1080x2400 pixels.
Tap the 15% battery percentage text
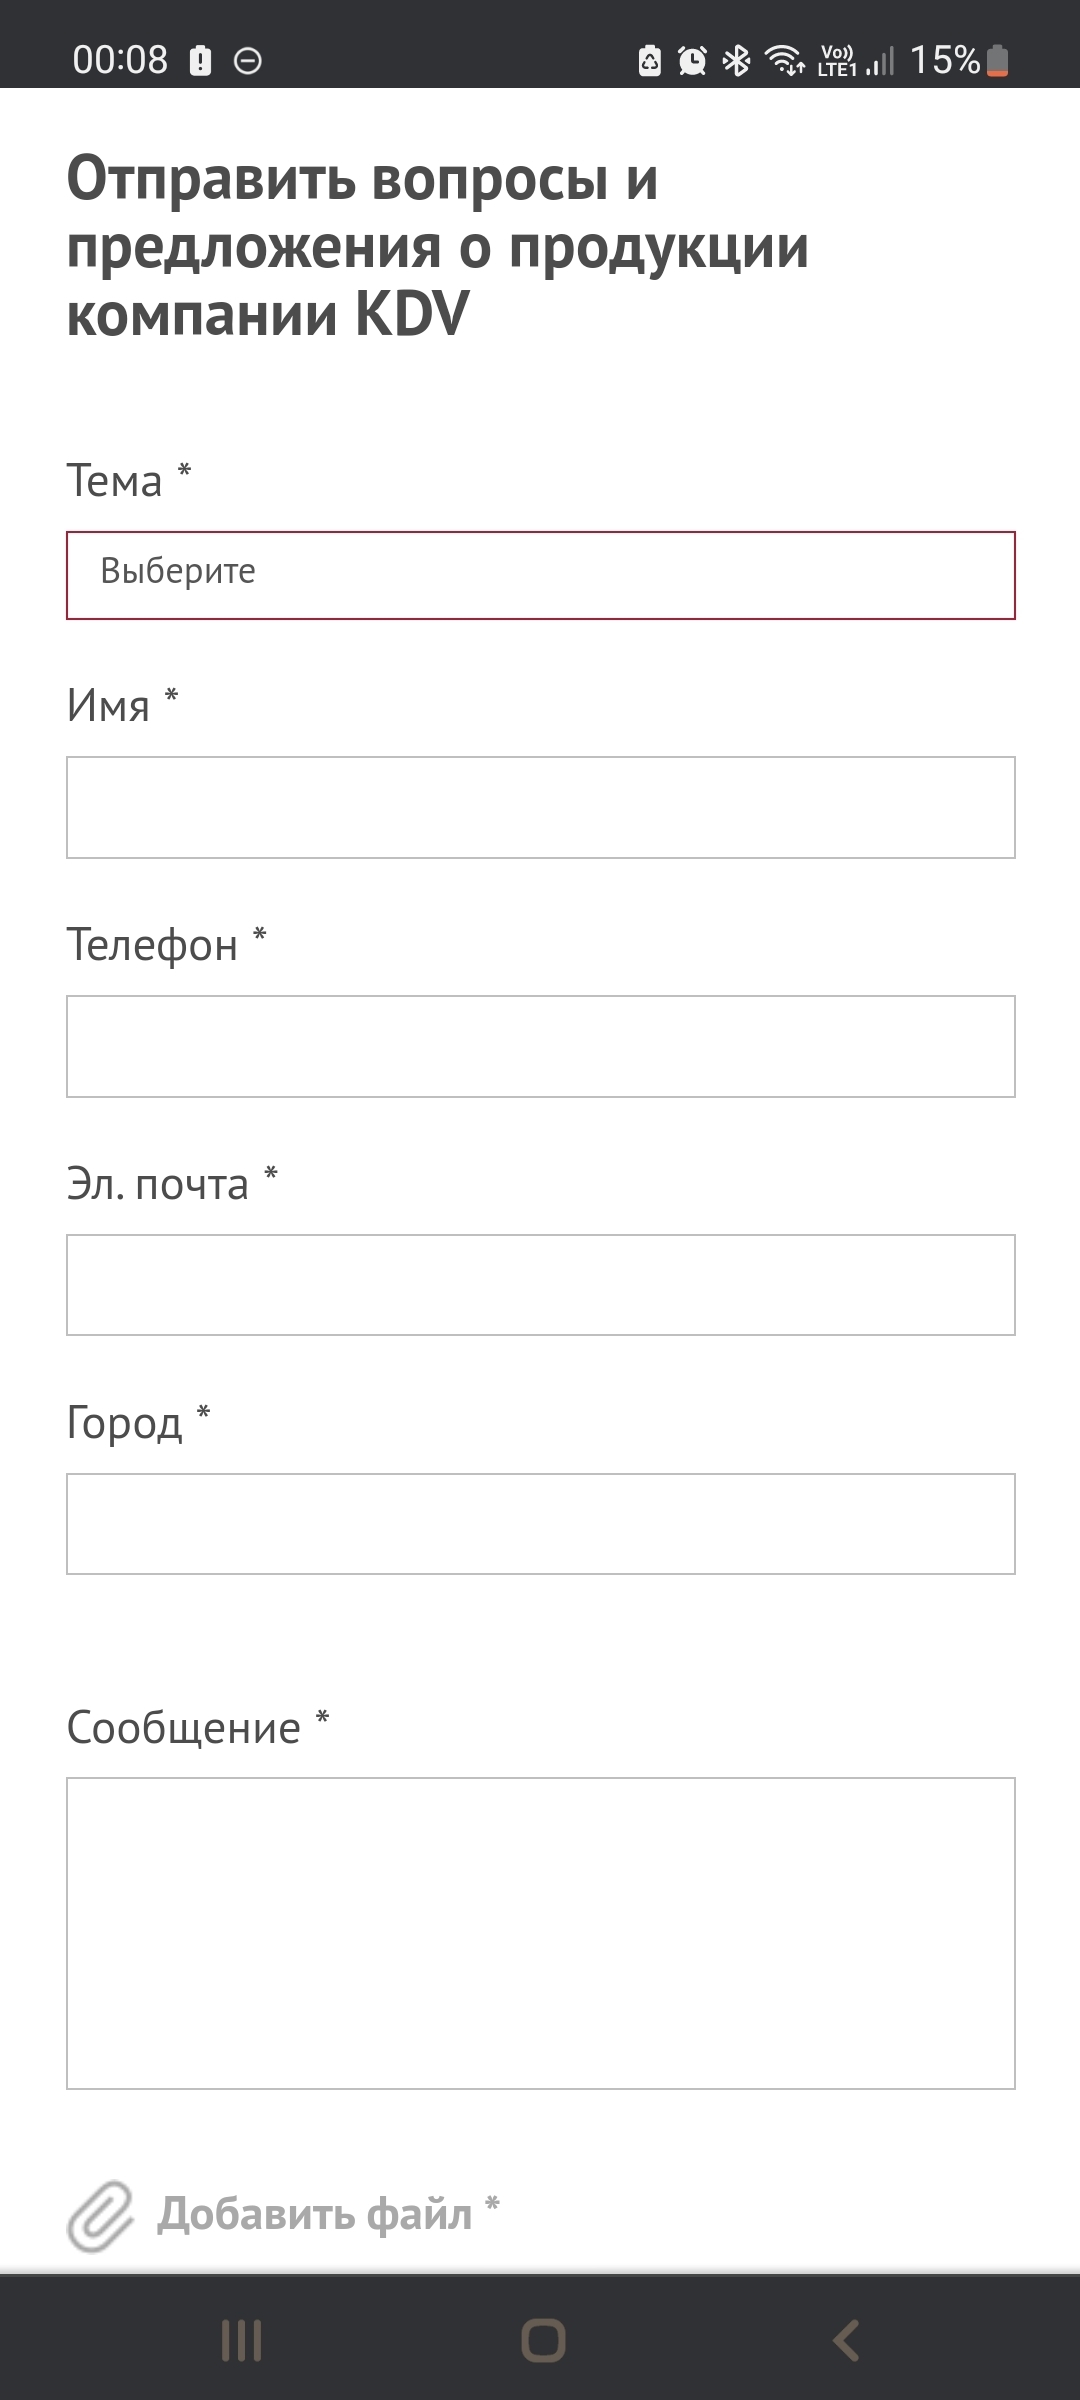[x=944, y=60]
